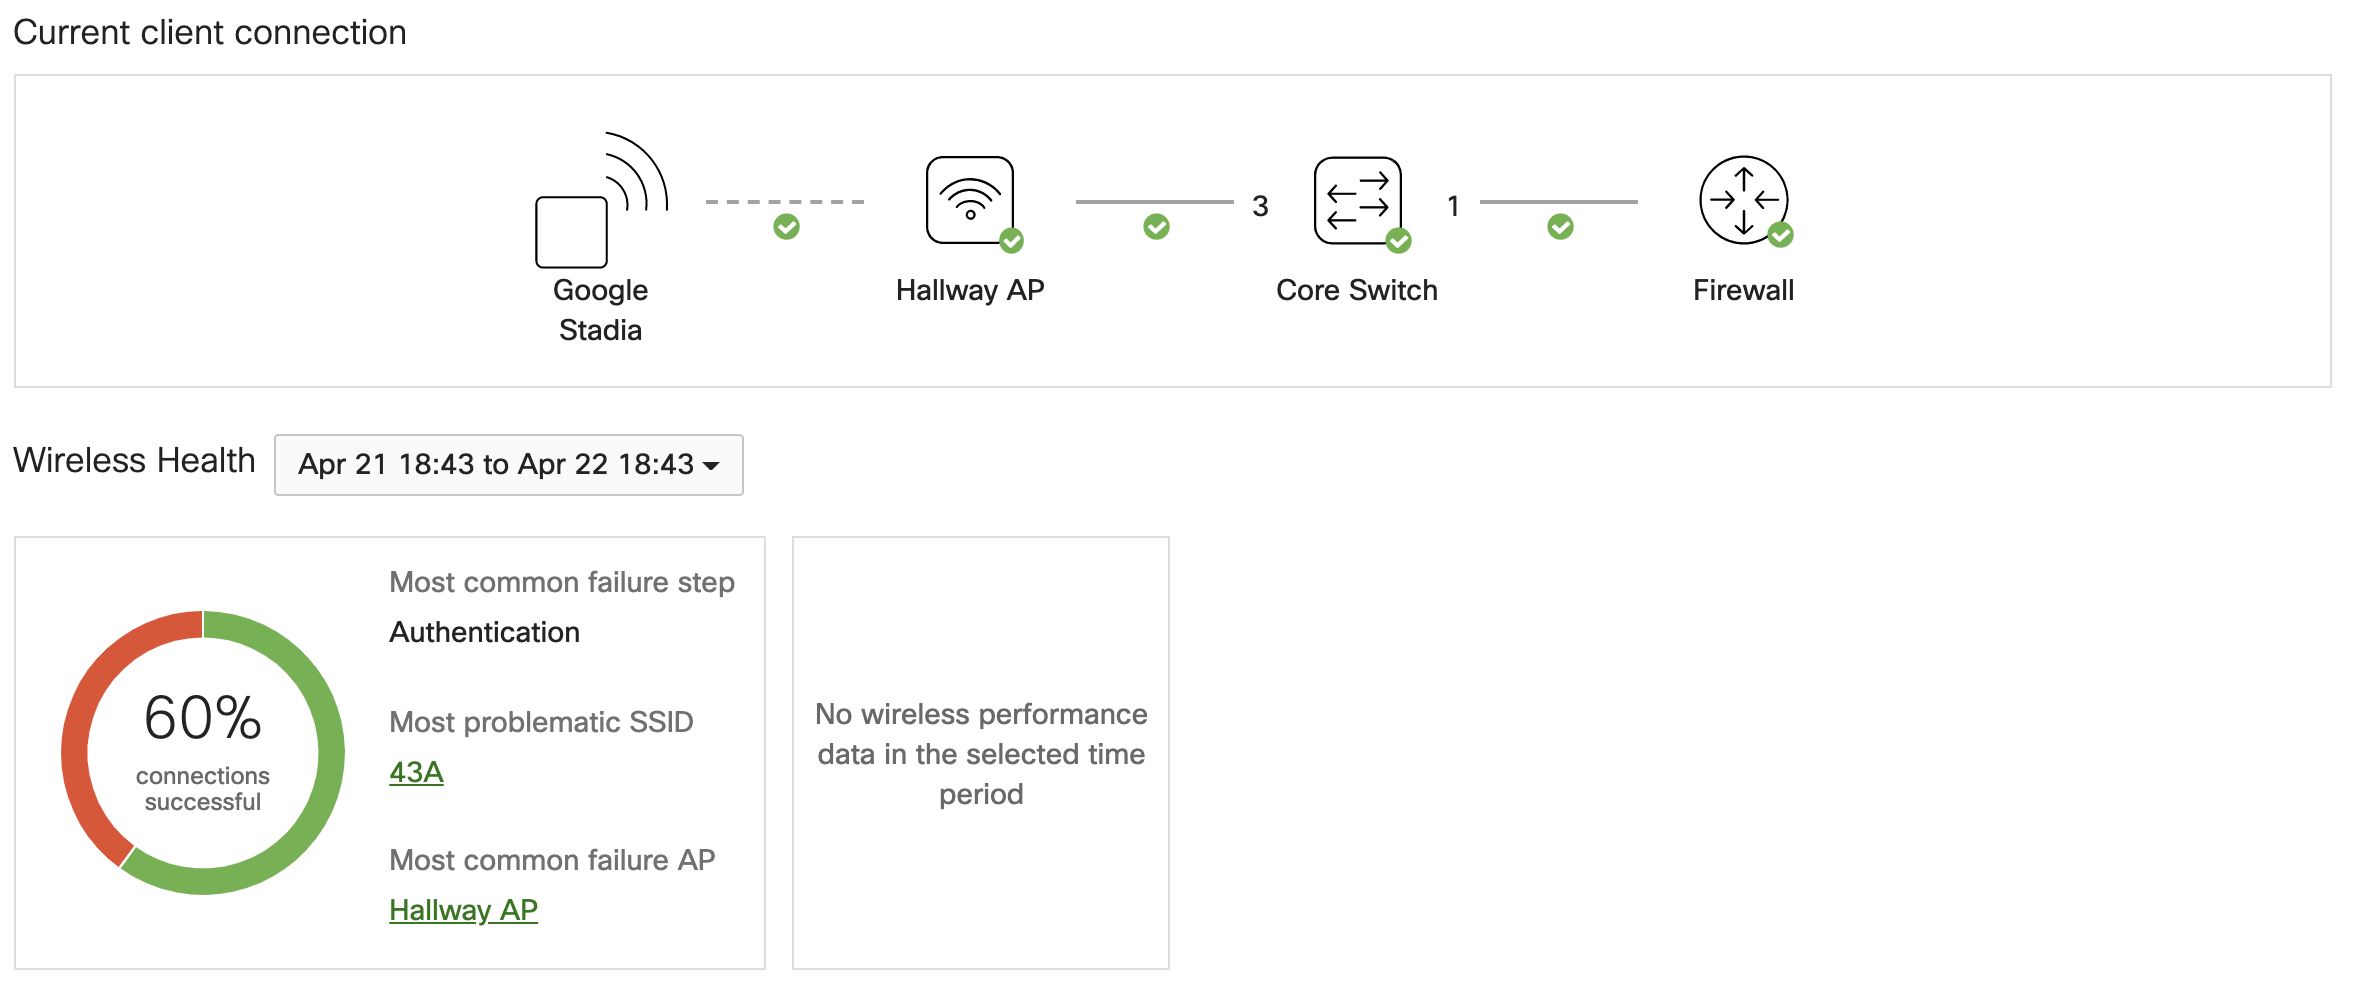Click check mark between Hallway AP and switch

click(x=1157, y=227)
